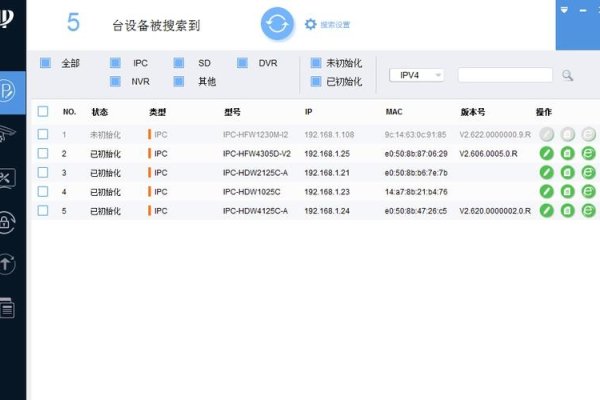Open the Modify IP sidebar icon
This screenshot has width=600, height=400.
(x=8, y=91)
